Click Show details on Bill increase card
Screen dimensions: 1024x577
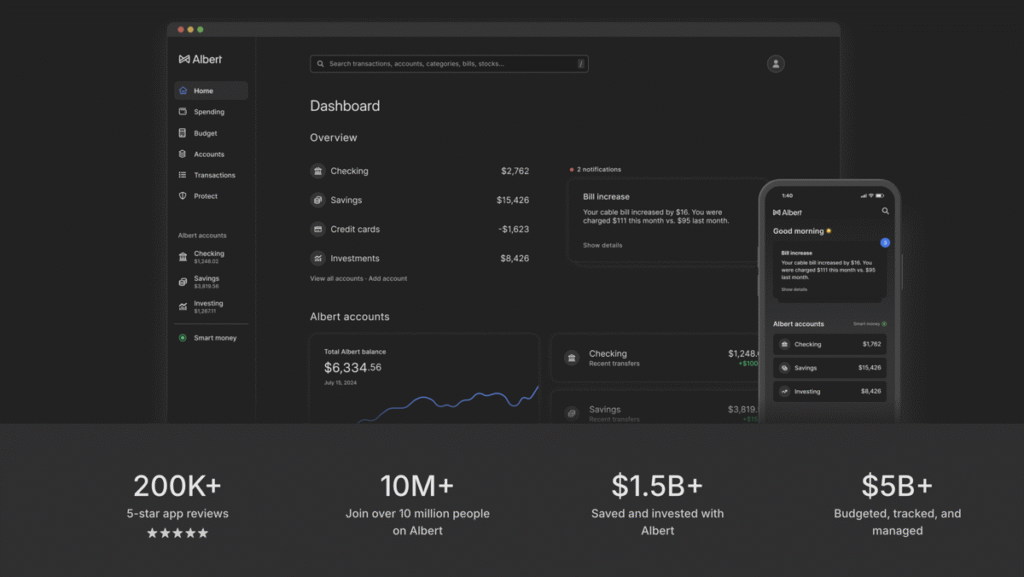602,245
